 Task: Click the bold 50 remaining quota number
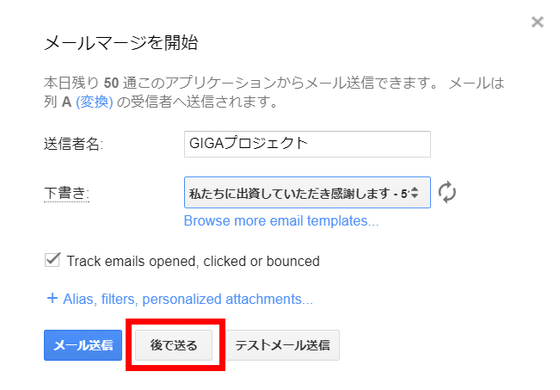click(111, 84)
